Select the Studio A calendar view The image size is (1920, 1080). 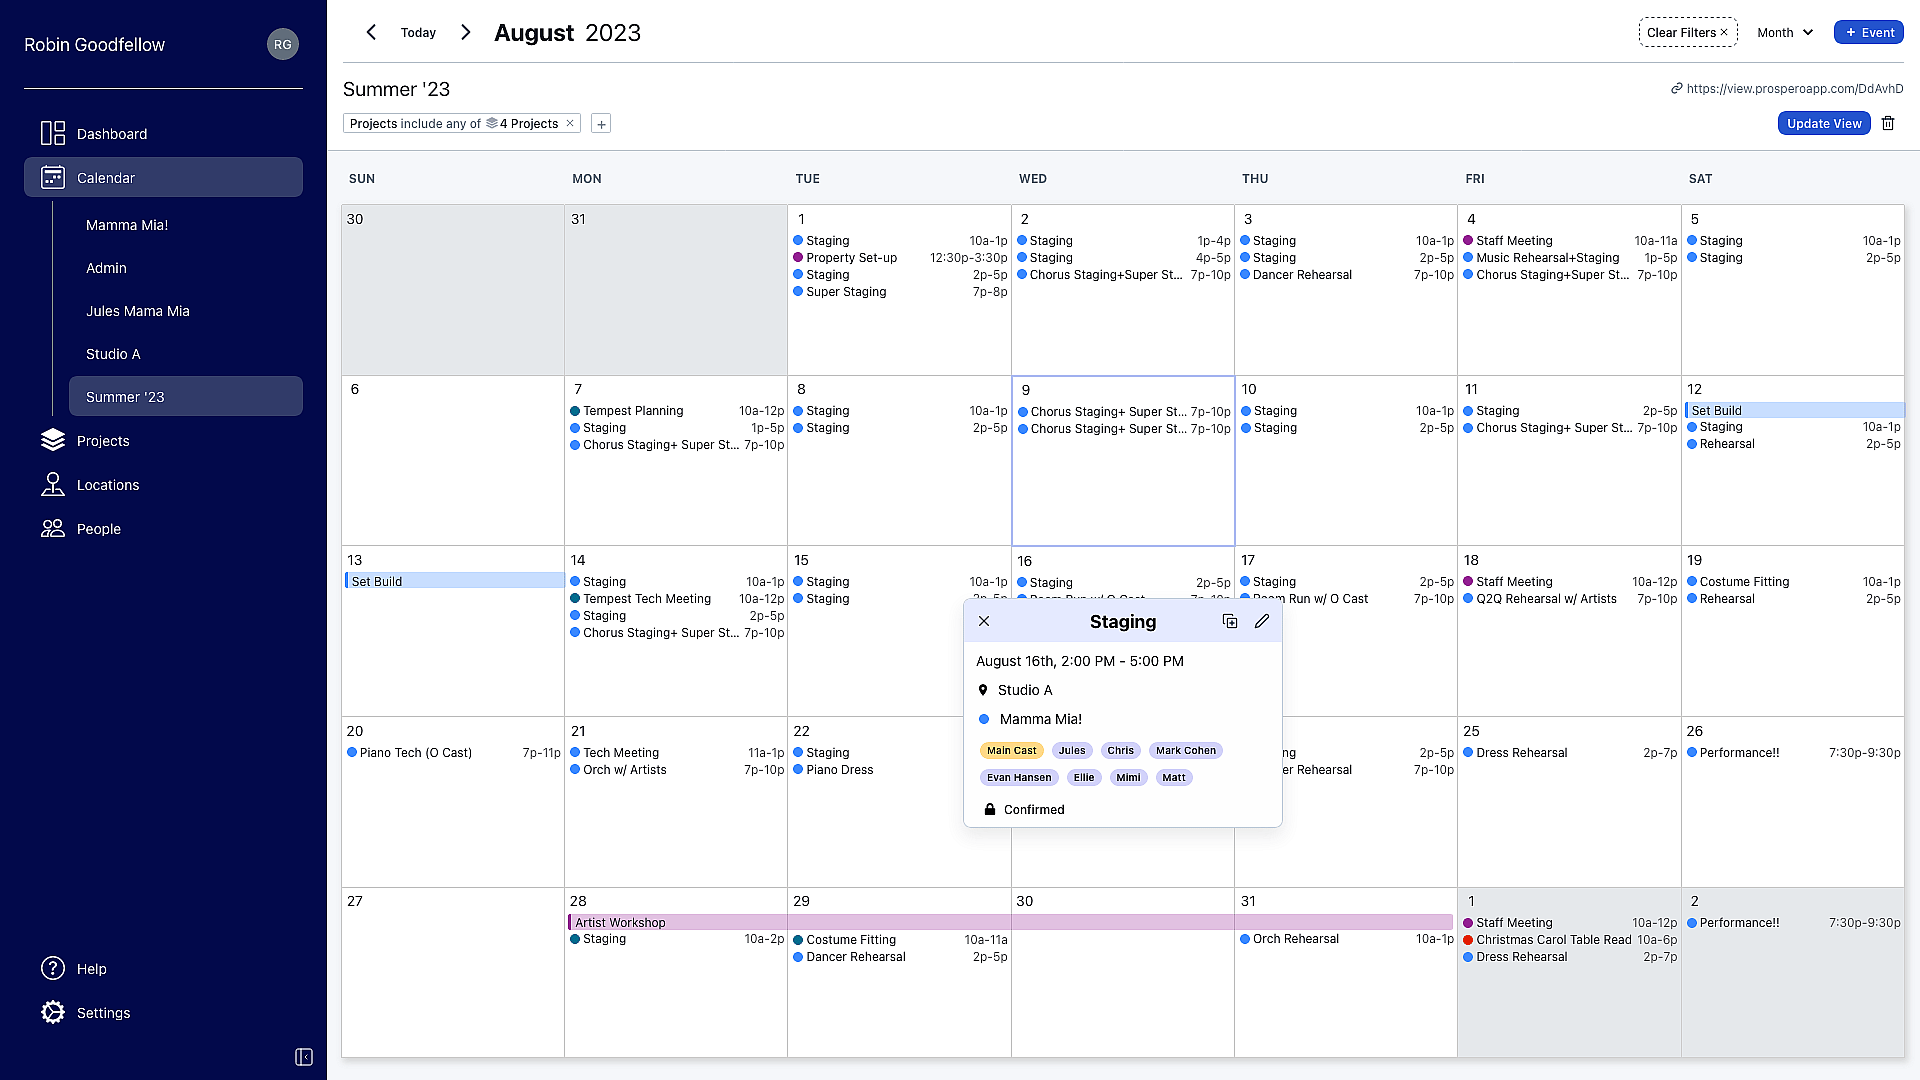click(113, 354)
